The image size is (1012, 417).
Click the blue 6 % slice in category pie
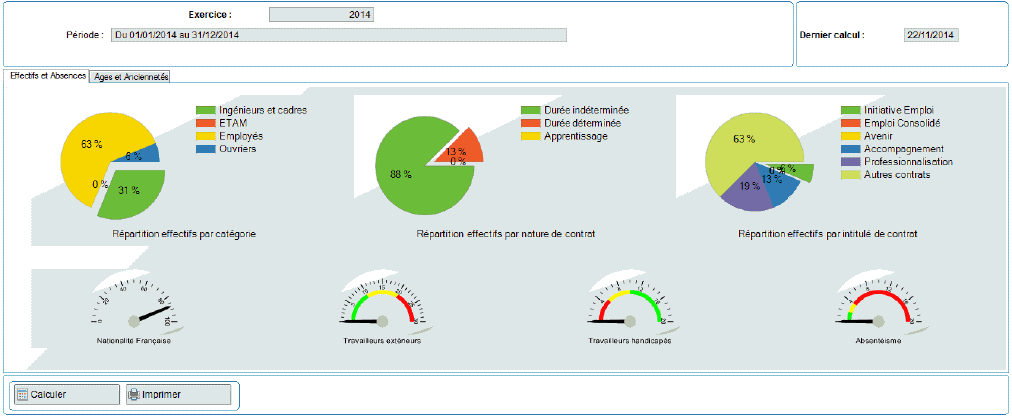pos(141,155)
